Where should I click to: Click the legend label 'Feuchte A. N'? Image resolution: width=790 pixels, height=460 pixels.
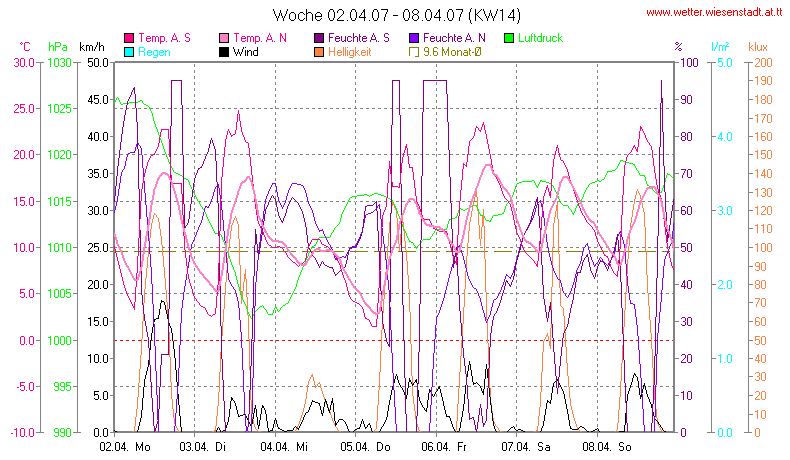(454, 38)
